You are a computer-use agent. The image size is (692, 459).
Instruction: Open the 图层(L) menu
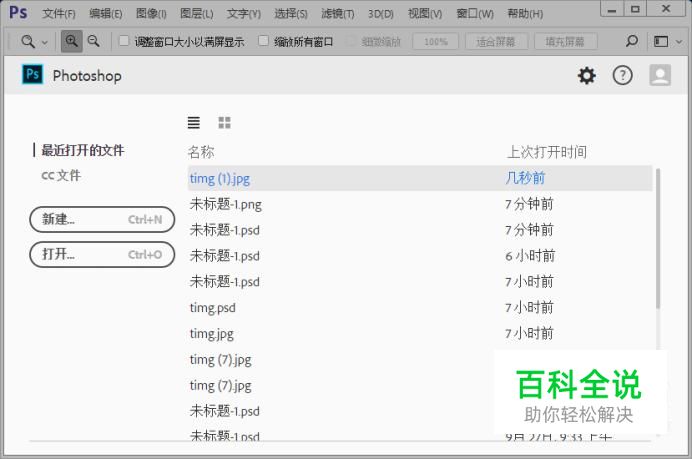pyautogui.click(x=196, y=14)
